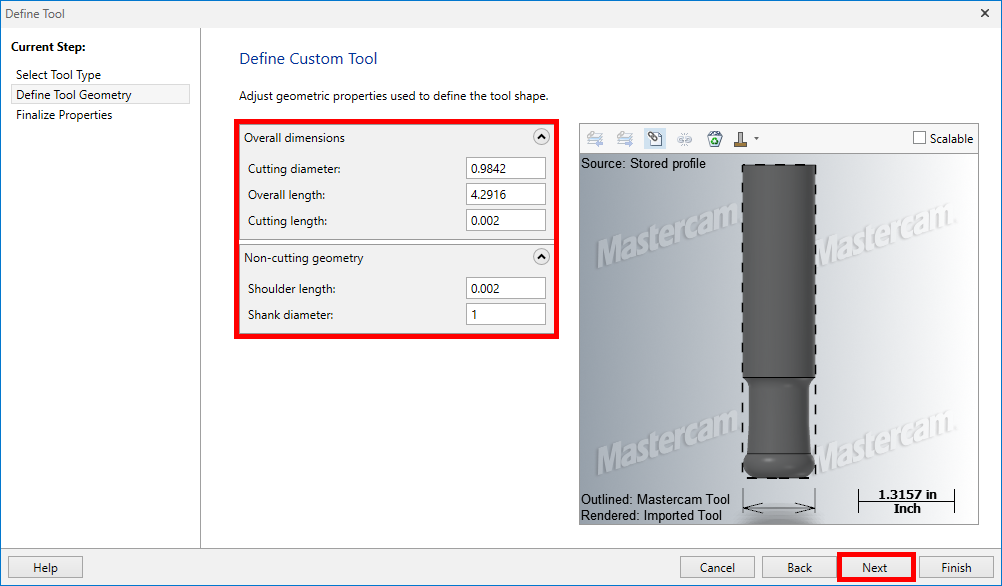Click the 'Source: Stored profile' text
The height and width of the screenshot is (586, 1002).
[643, 164]
